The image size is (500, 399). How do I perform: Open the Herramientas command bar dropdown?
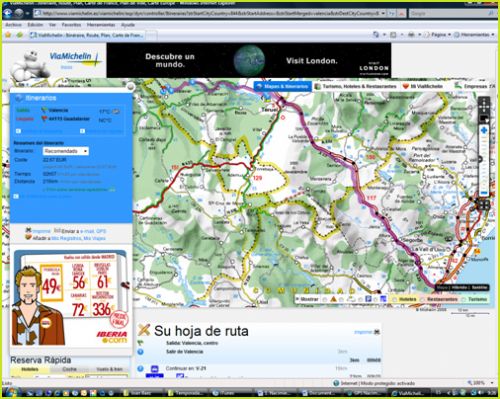(x=474, y=35)
